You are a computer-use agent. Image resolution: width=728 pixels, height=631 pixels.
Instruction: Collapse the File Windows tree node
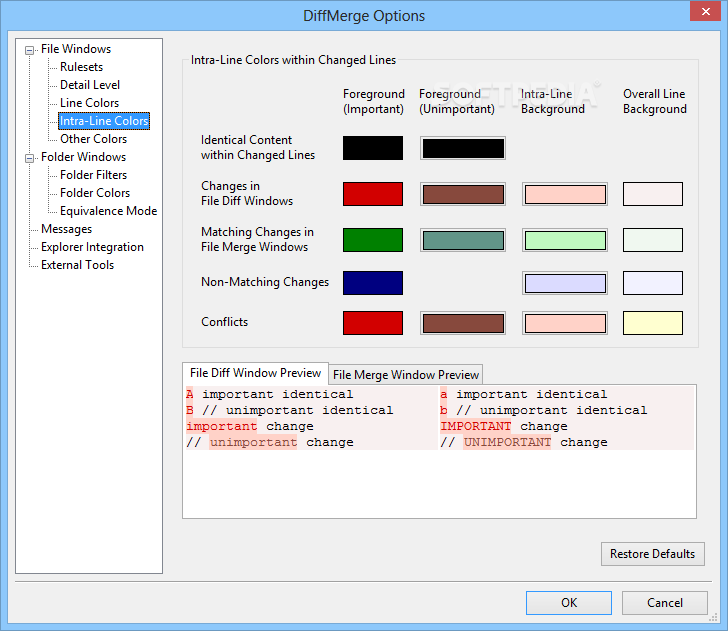click(29, 50)
